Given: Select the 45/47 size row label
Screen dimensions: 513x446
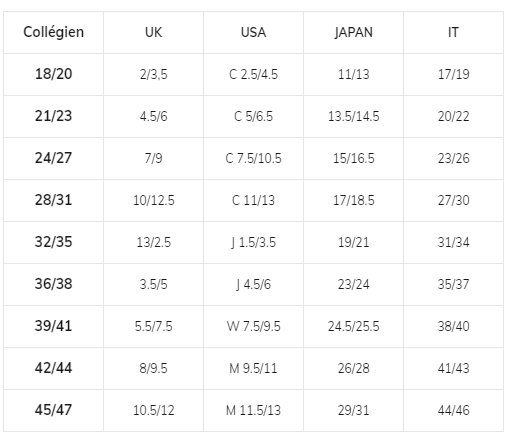Looking at the screenshot, I should click(53, 410).
